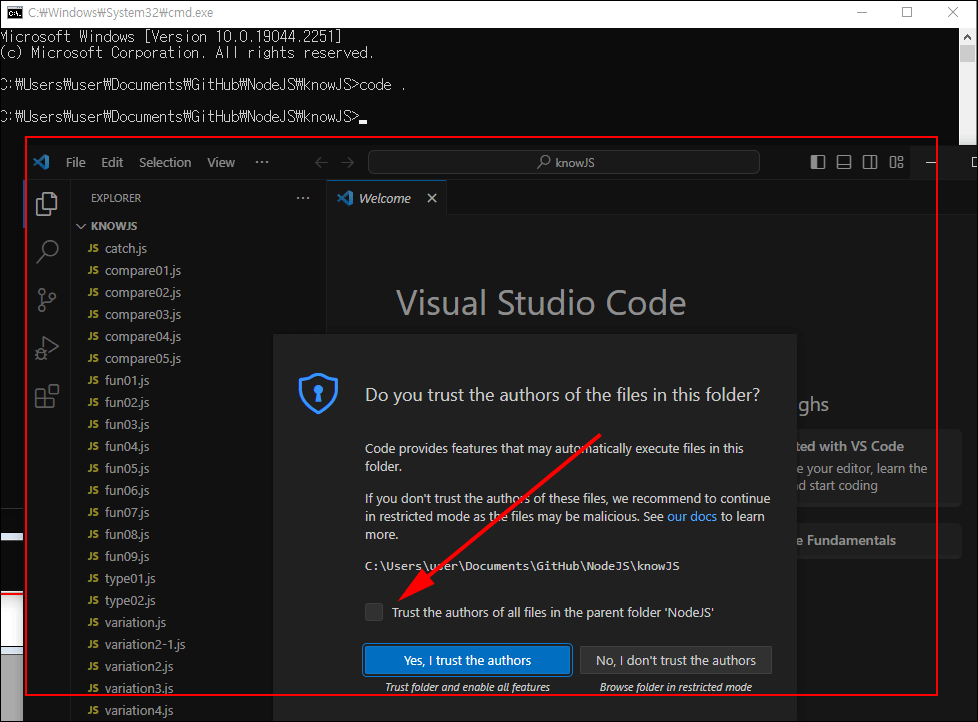Screen dimensions: 978x722
Task: Open the View menu
Action: (221, 163)
